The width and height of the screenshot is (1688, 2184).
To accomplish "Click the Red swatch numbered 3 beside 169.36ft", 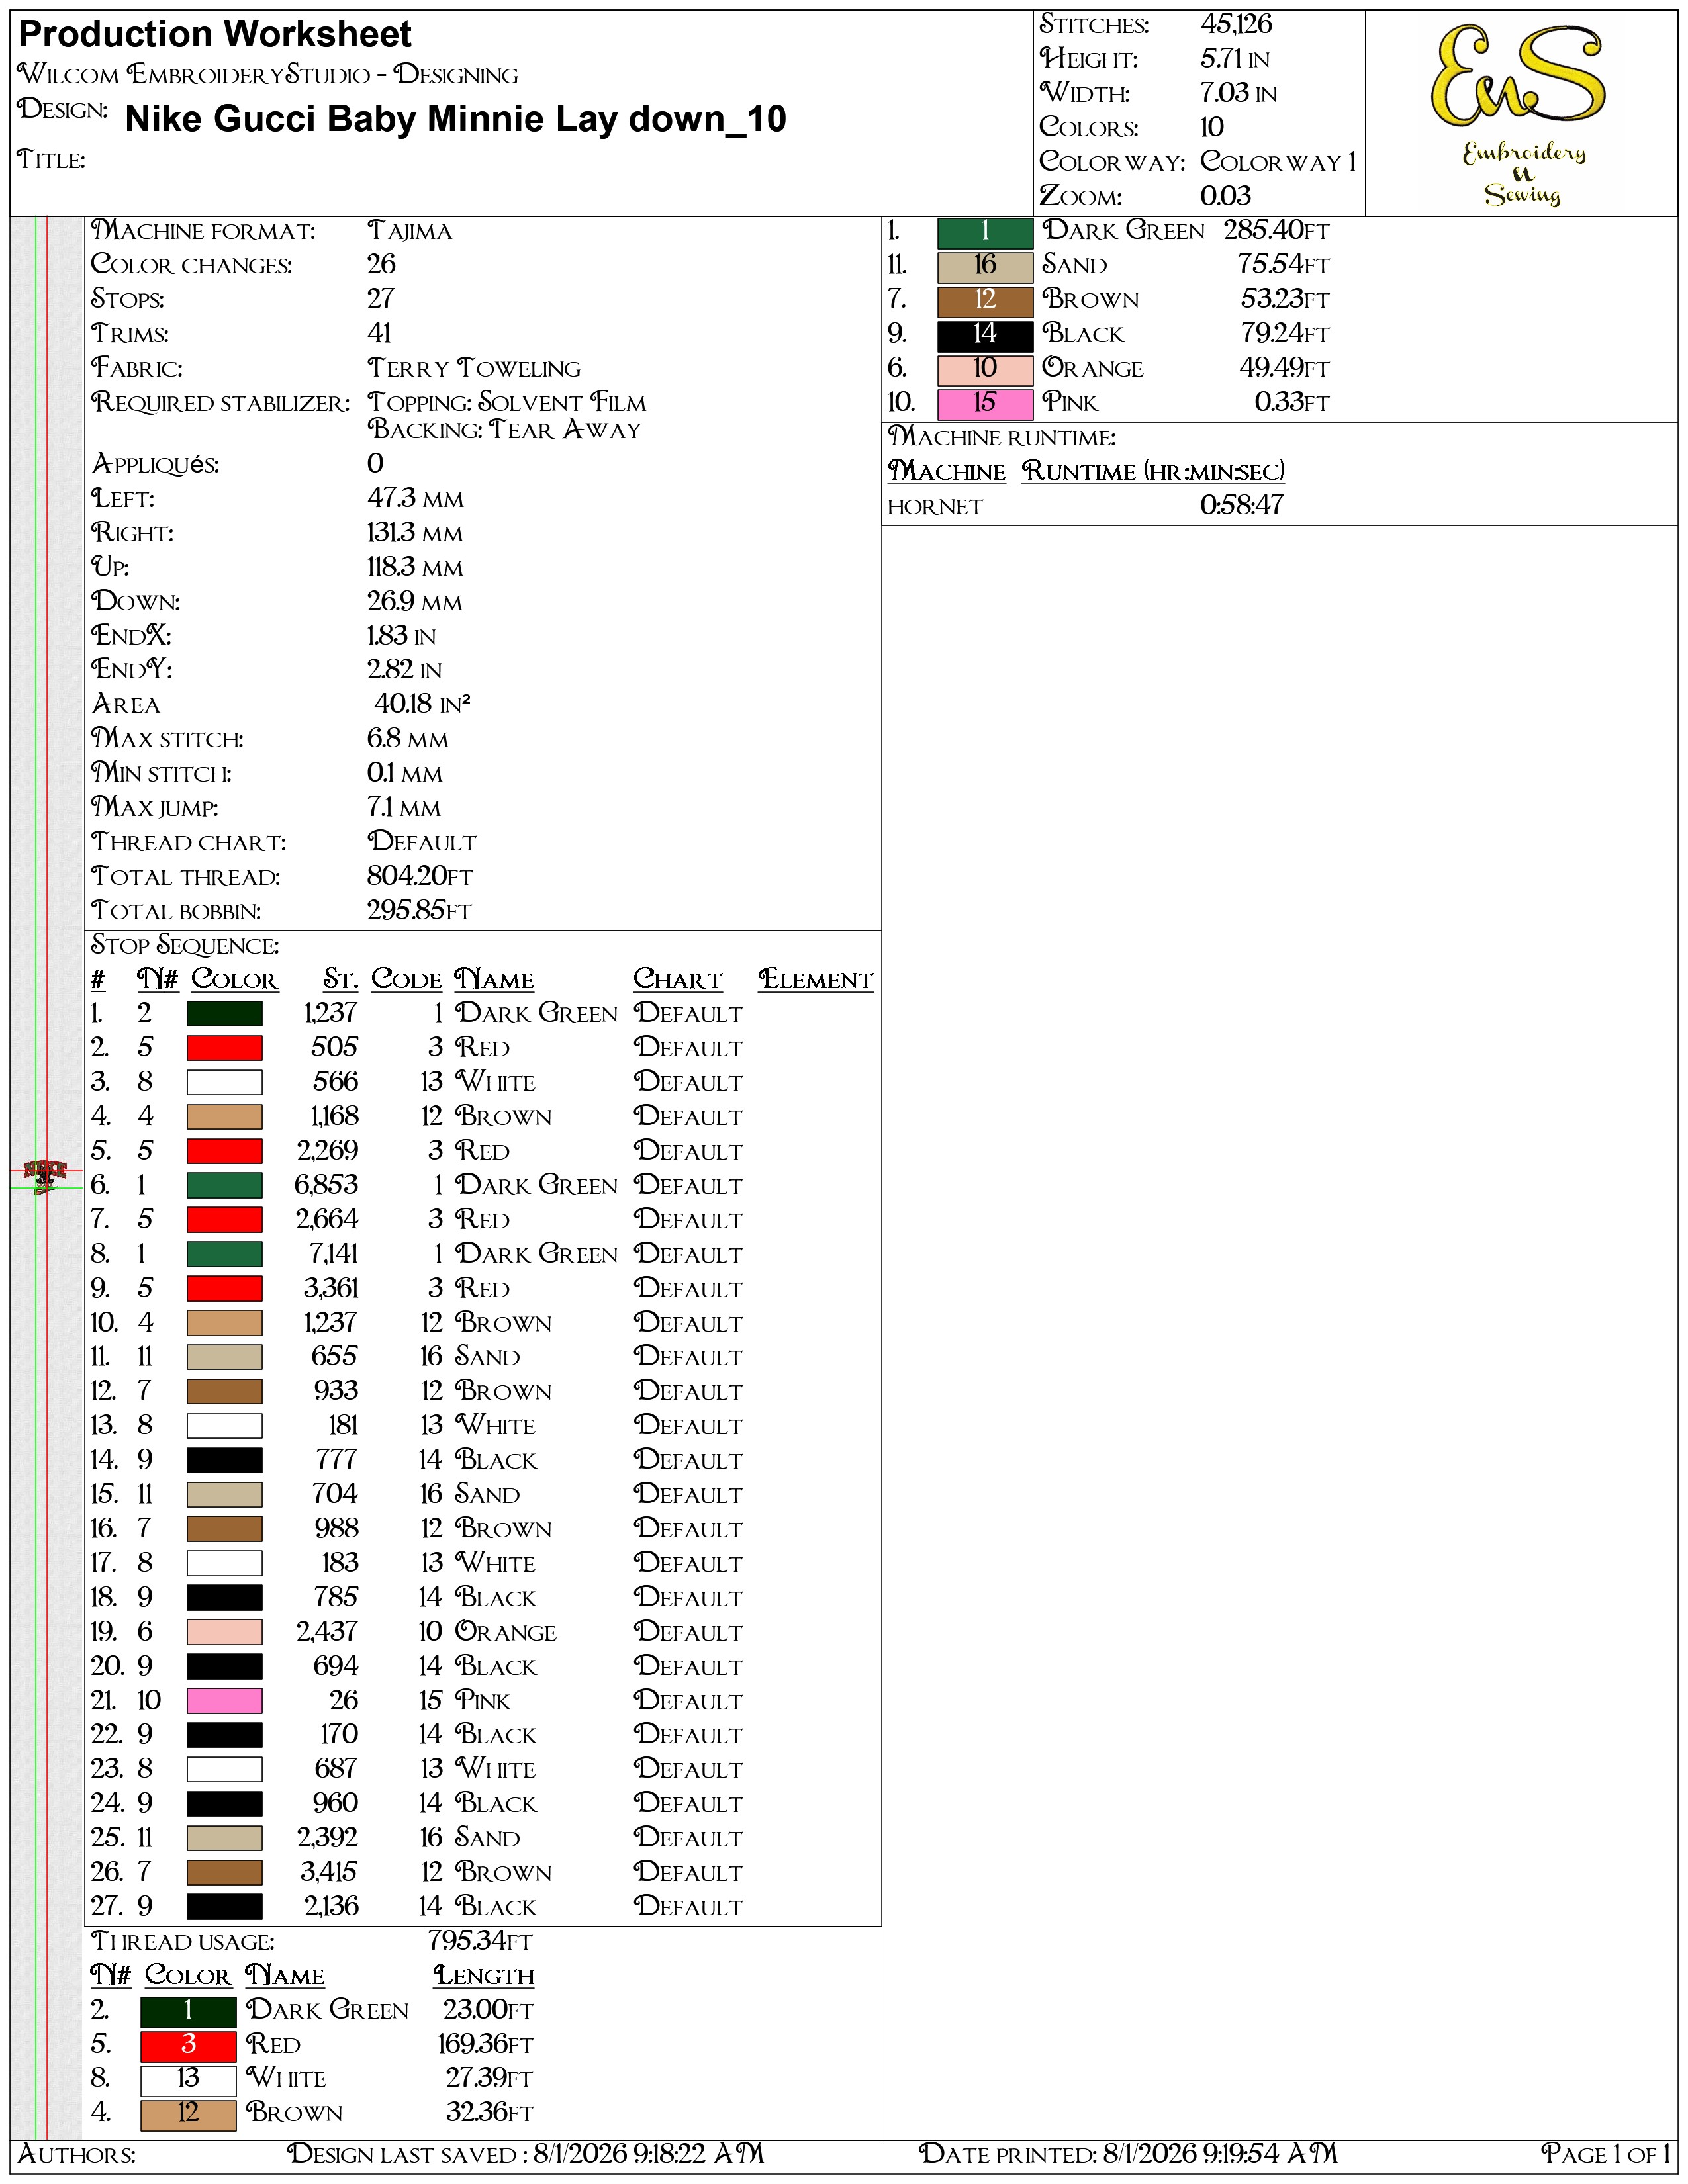I will pos(188,2045).
